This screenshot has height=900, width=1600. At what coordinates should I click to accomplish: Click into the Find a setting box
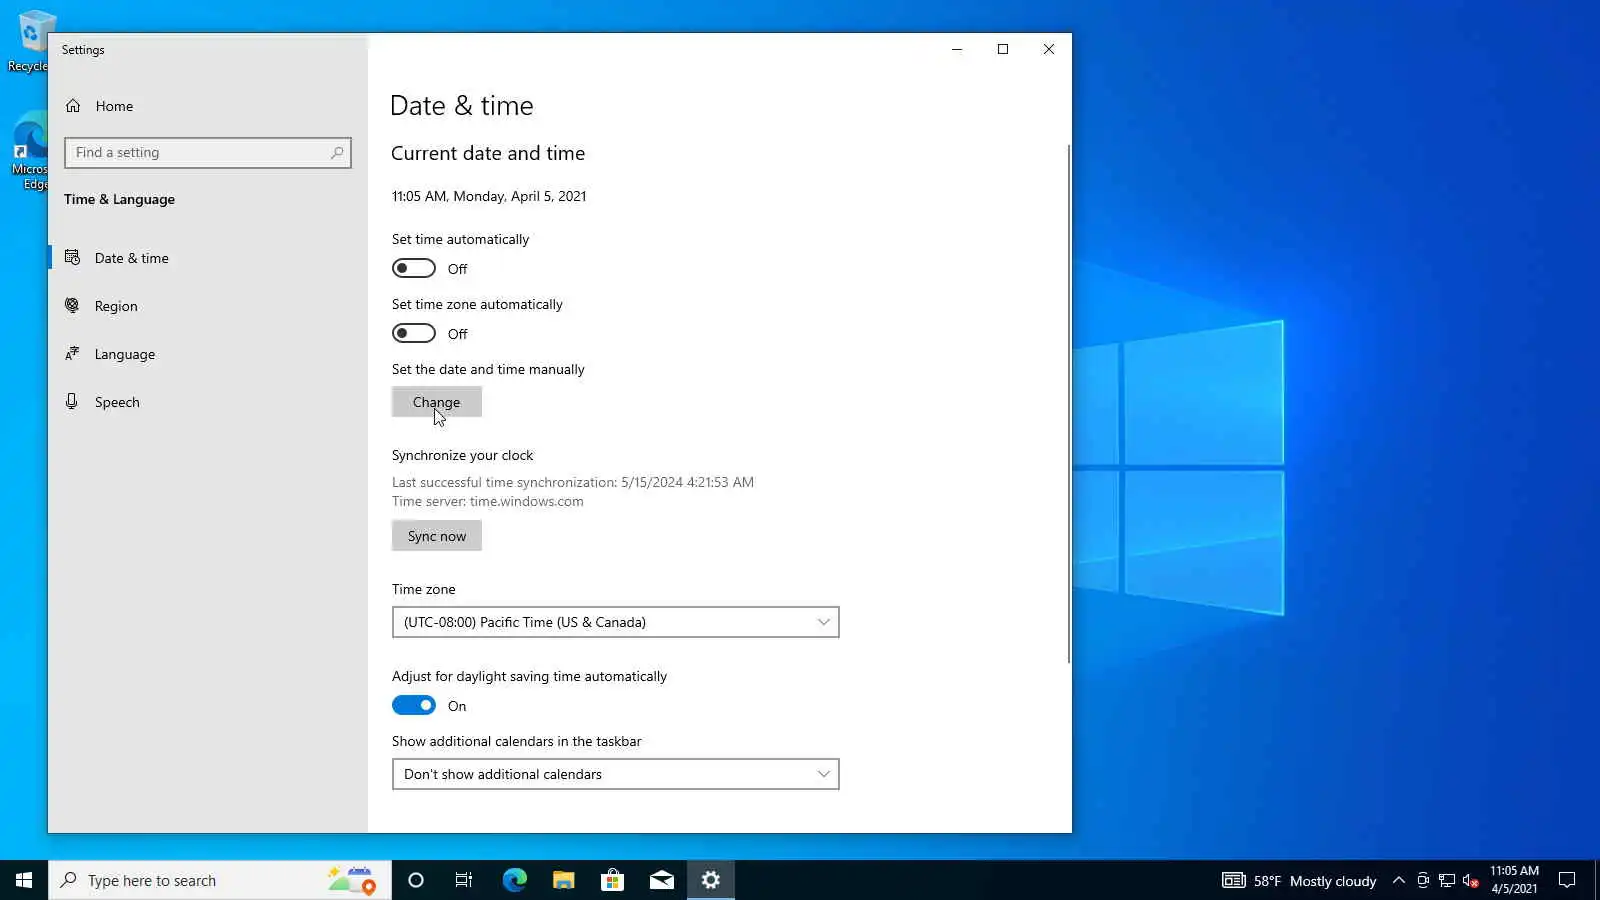208,153
